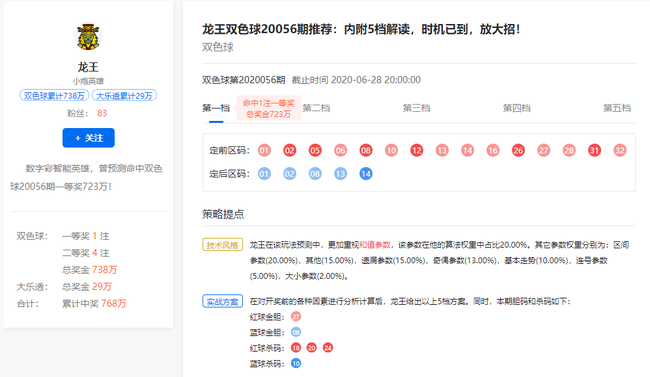This screenshot has width=650, height=377.
Task: Open the 大乐透累计29万 badge
Action: pyautogui.click(x=124, y=96)
